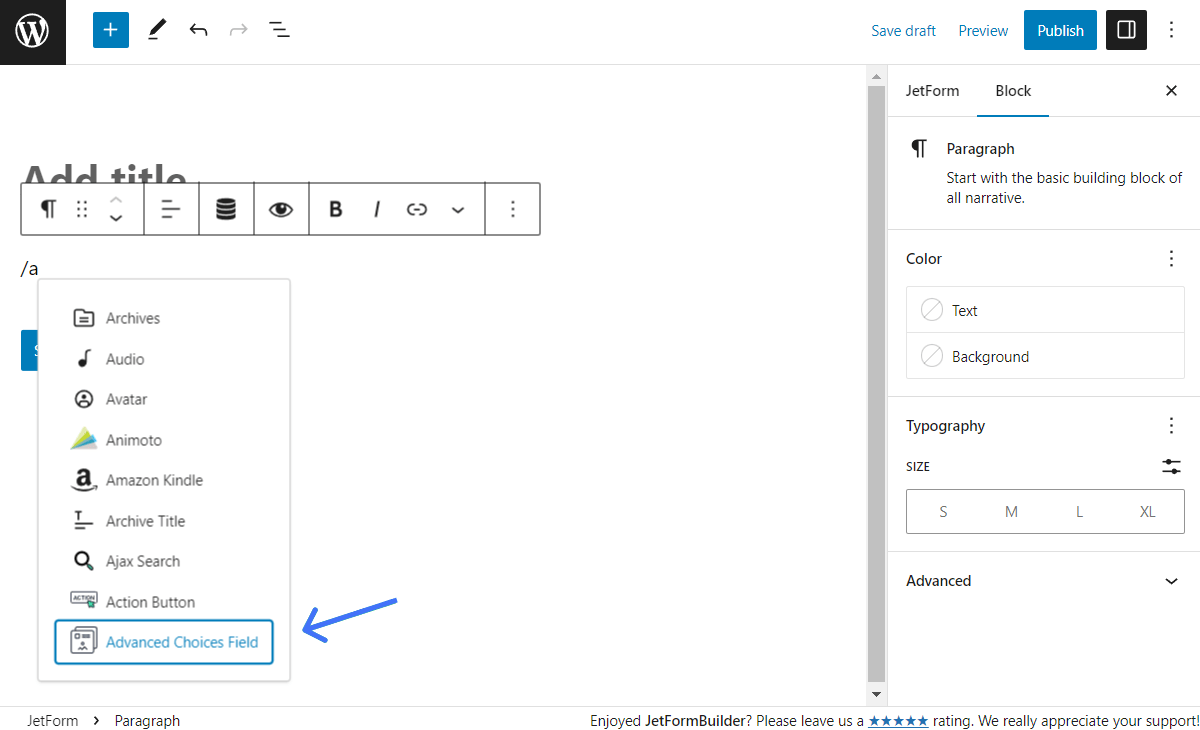Undo the last change with the arrow icon
The height and width of the screenshot is (730, 1200).
pyautogui.click(x=198, y=30)
